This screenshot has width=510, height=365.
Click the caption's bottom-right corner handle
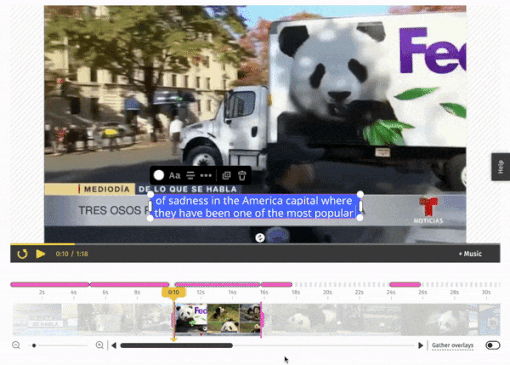(x=360, y=218)
